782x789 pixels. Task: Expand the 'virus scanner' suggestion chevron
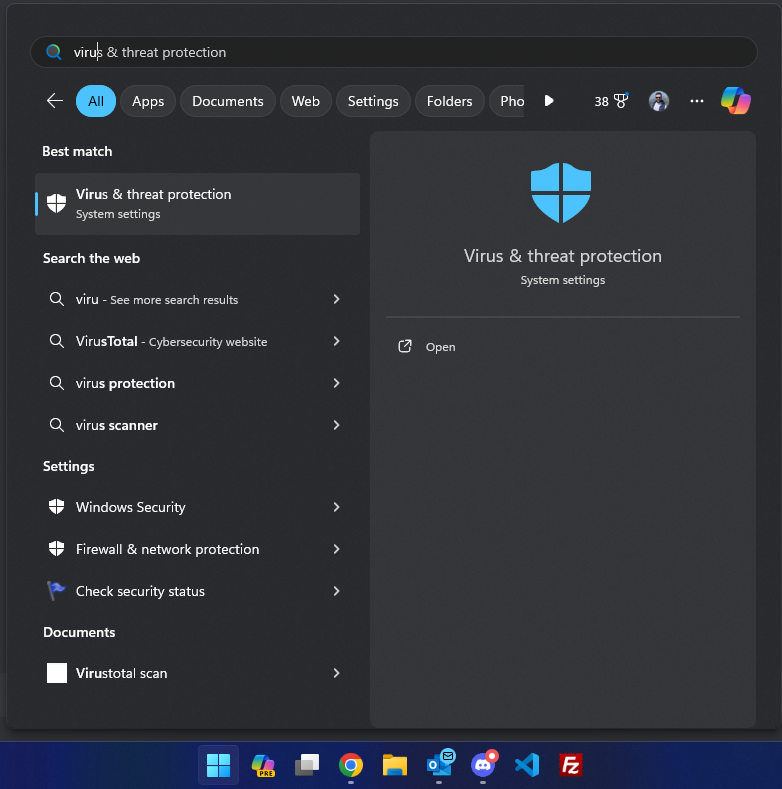point(336,425)
